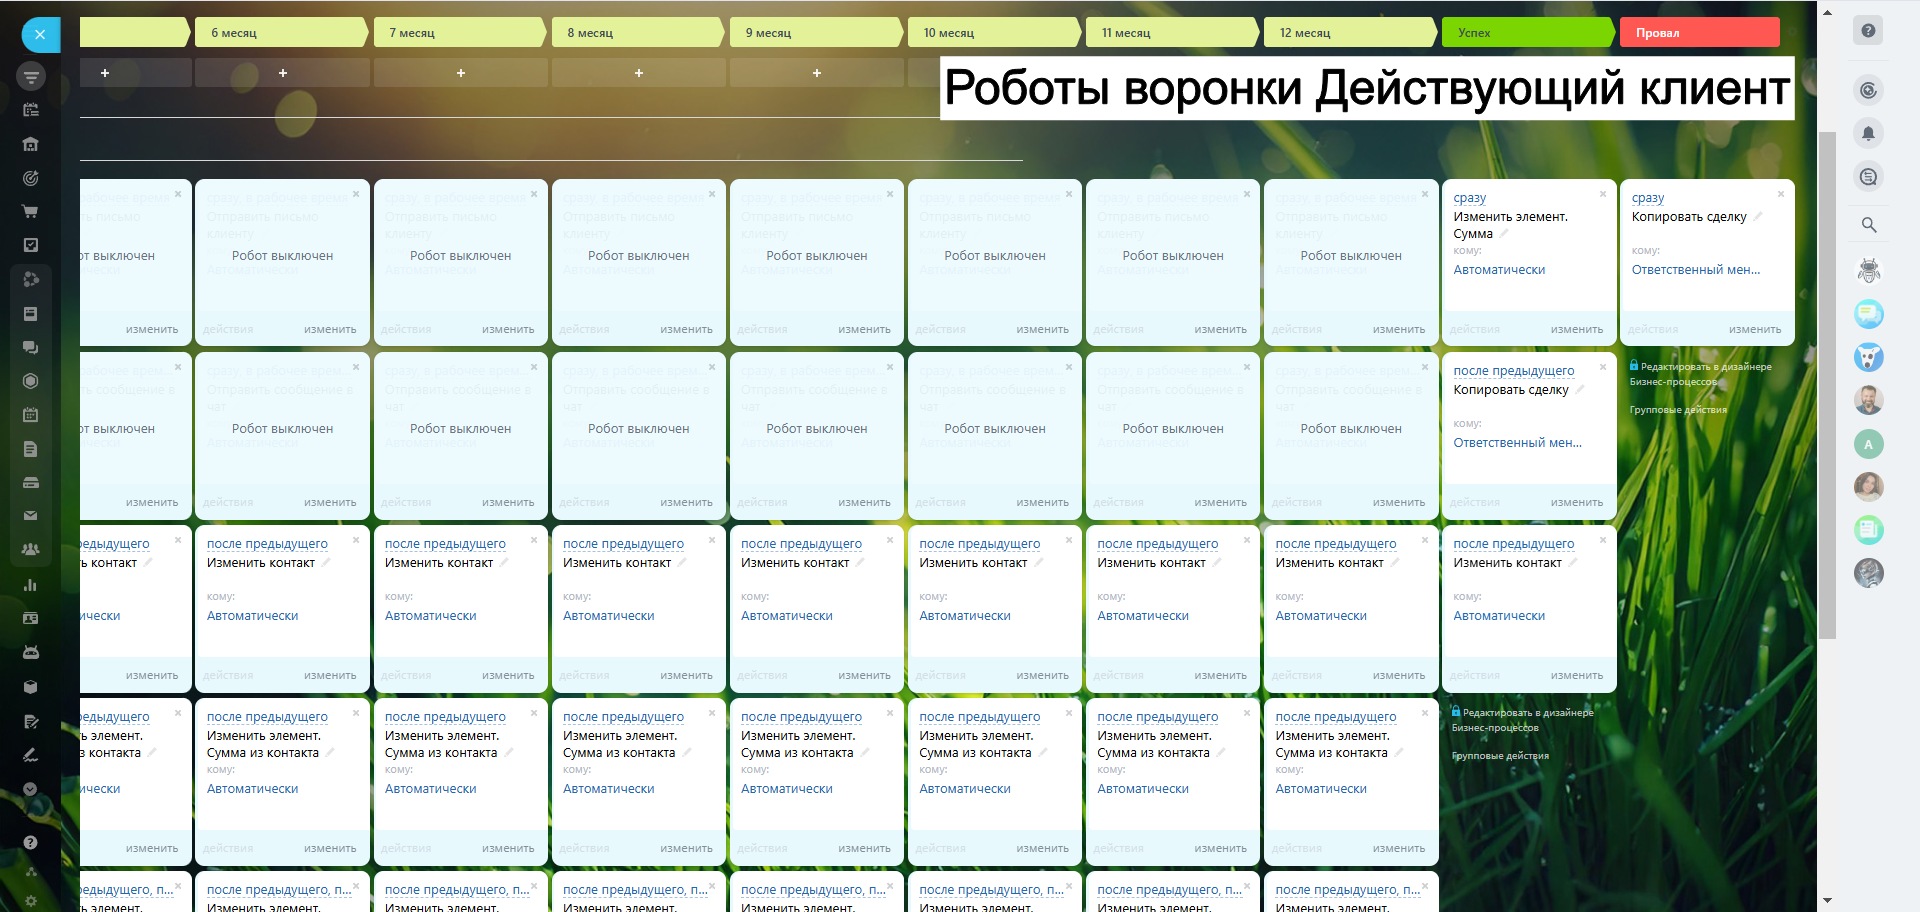1920x912 pixels.
Task: Click Групповые действия under Провал column
Action: point(1678,410)
